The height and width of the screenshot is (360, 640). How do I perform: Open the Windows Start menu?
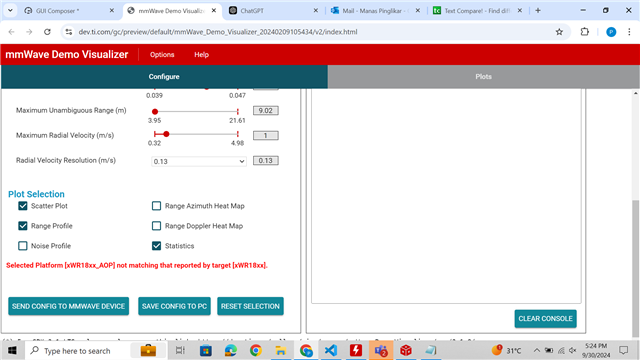(12, 350)
